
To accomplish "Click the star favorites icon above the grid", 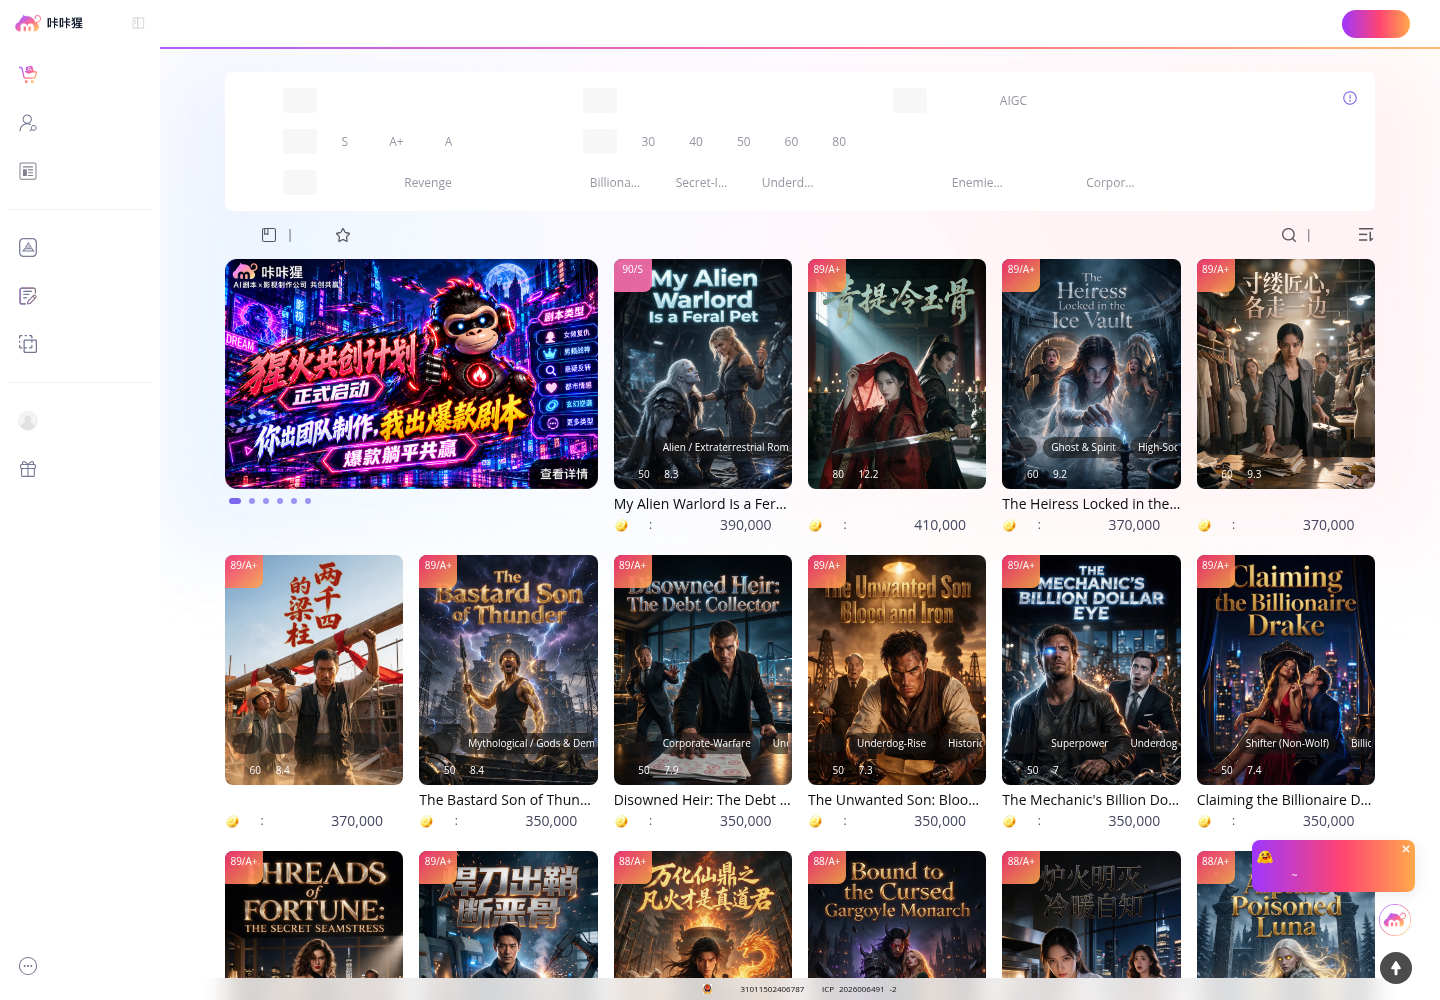I will tap(343, 235).
